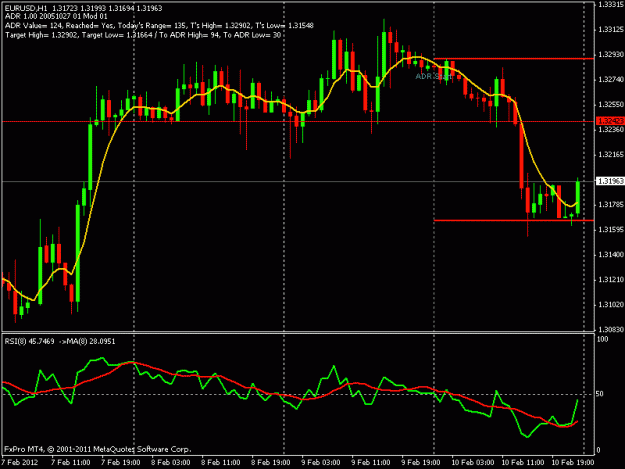The height and width of the screenshot is (469, 625).
Task: Click the 1.31210 price scale value
Action: tap(611, 280)
